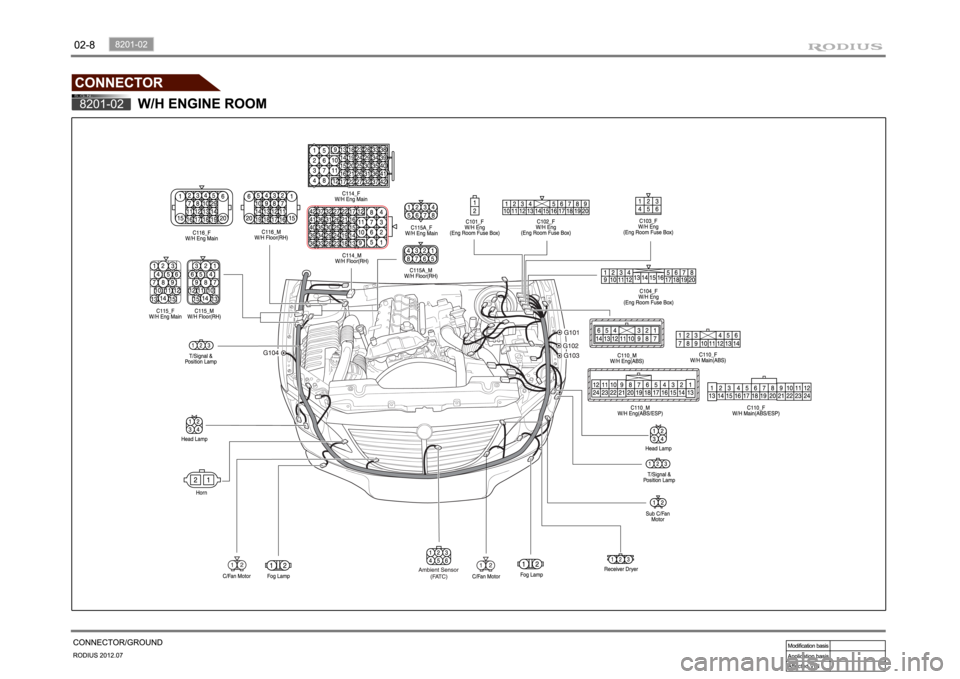Click the Ambient Sensor six-pin connector symbol

point(438,556)
